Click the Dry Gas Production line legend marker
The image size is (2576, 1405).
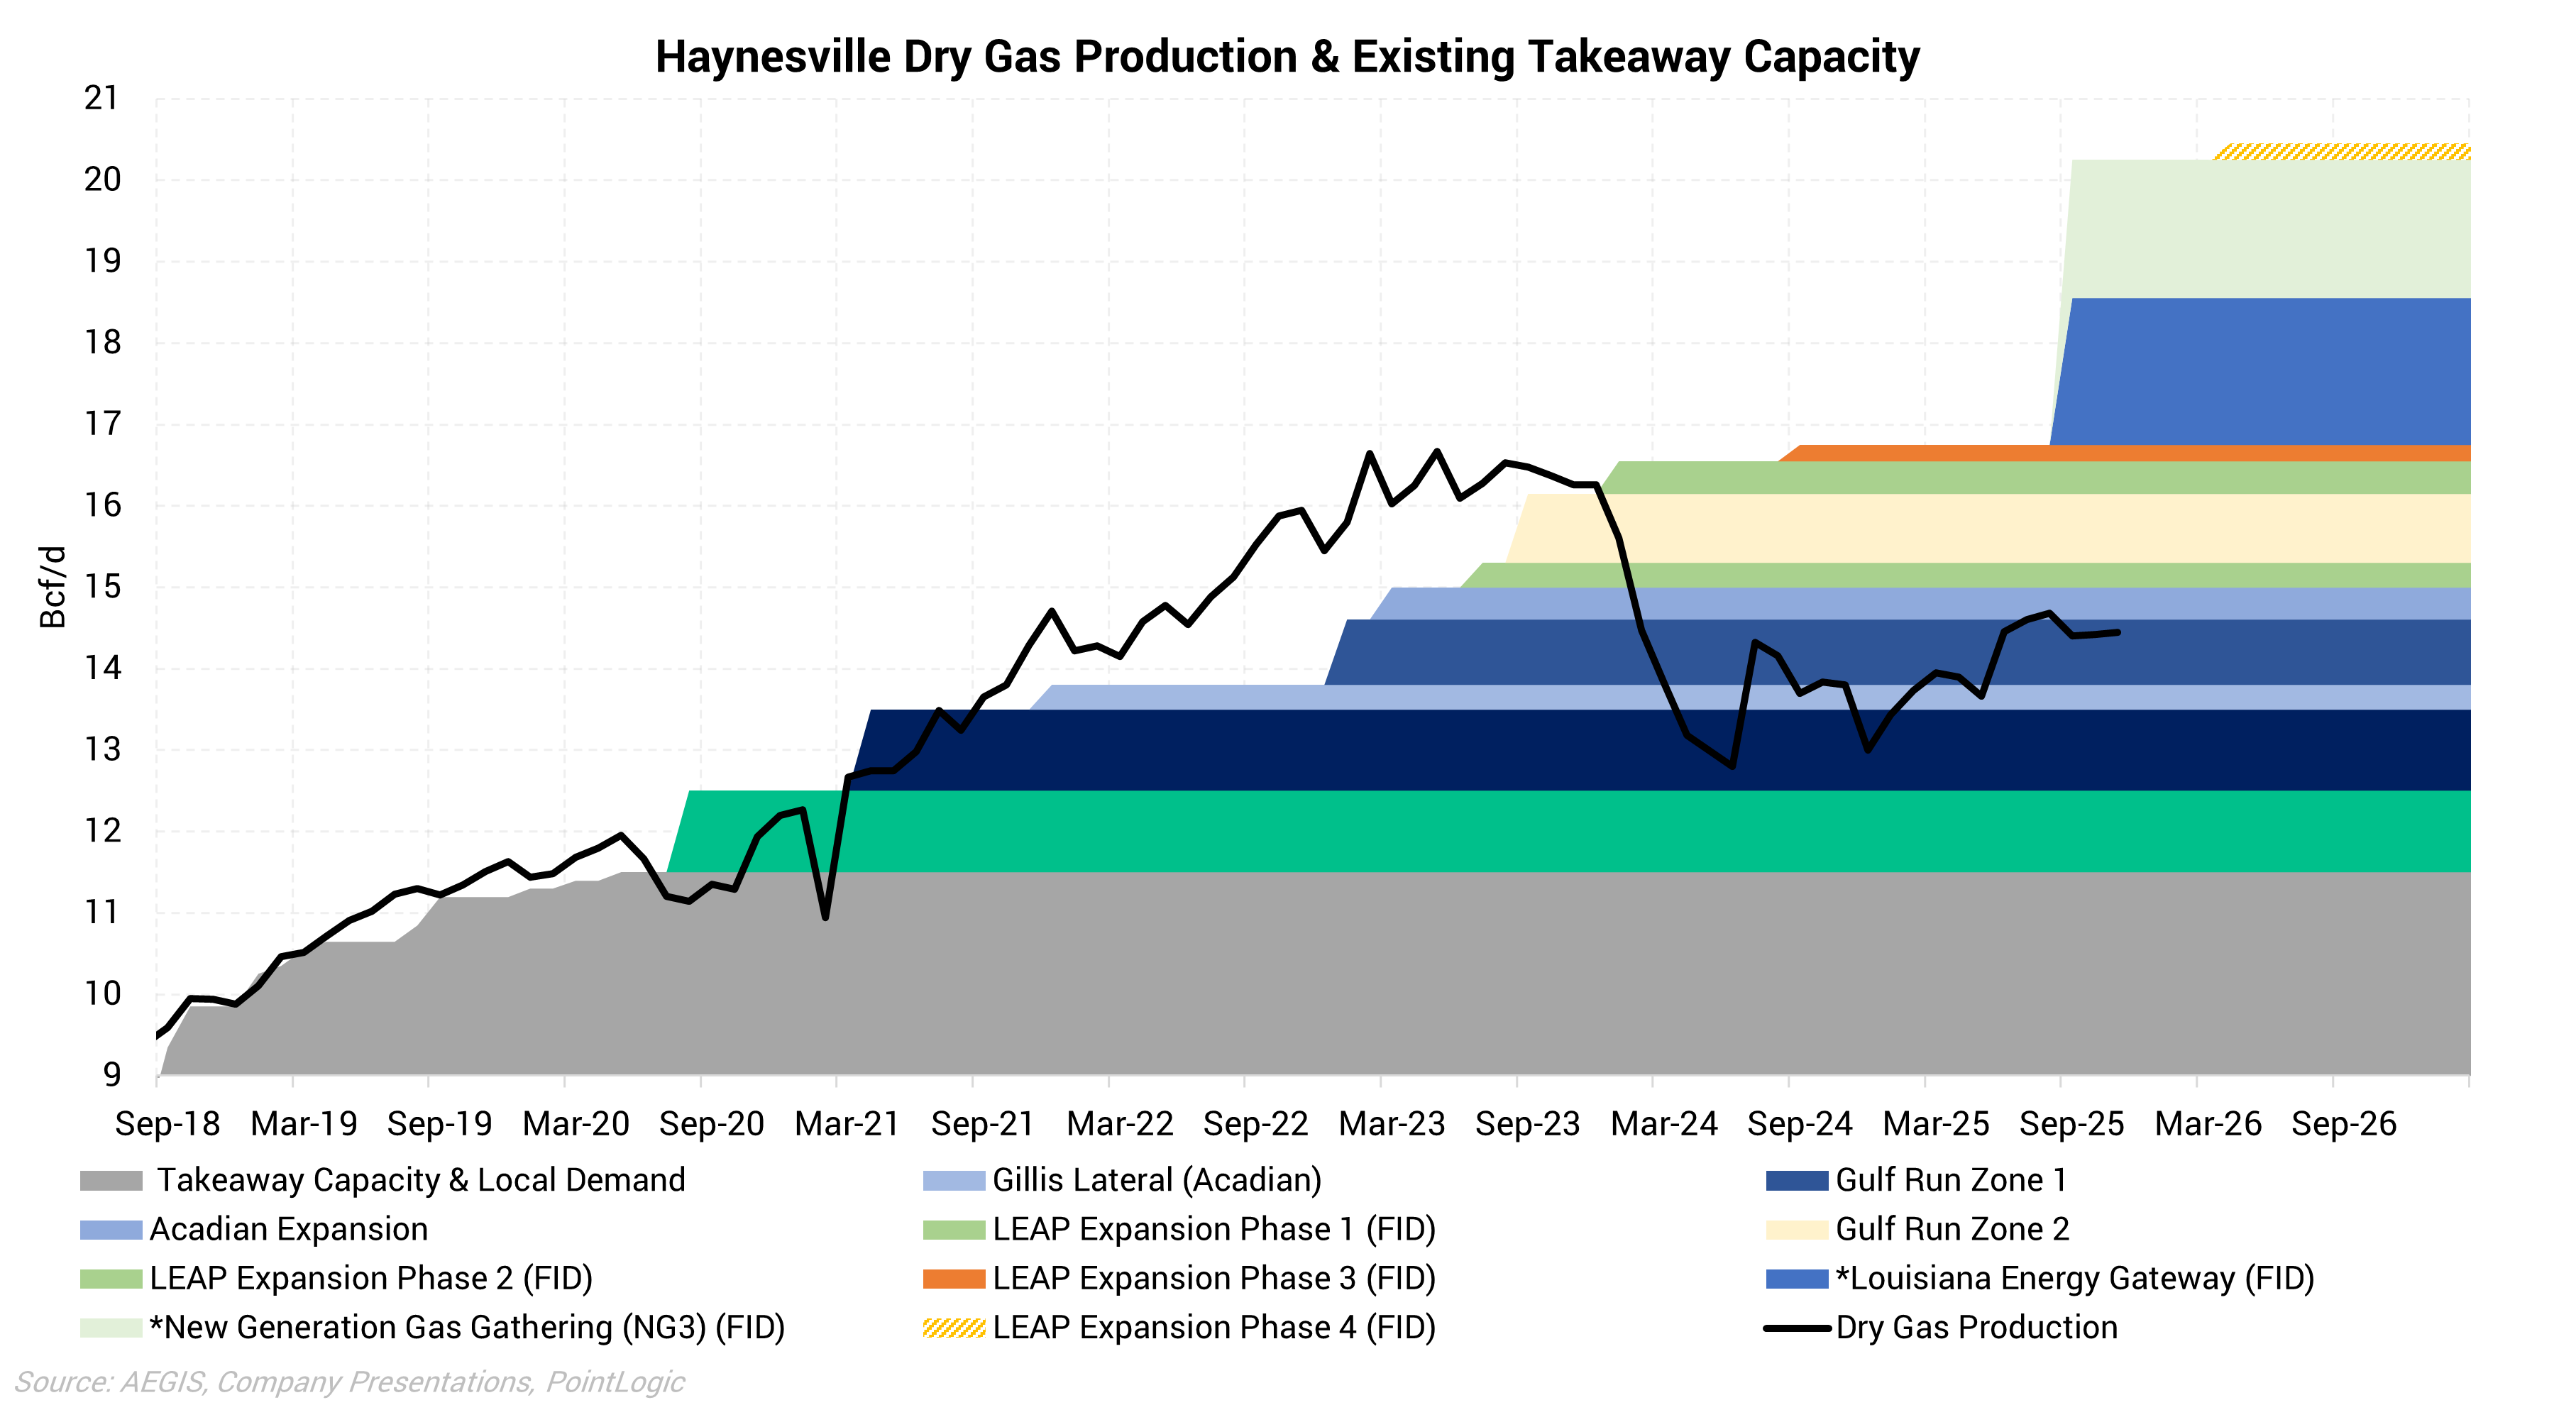[1797, 1328]
